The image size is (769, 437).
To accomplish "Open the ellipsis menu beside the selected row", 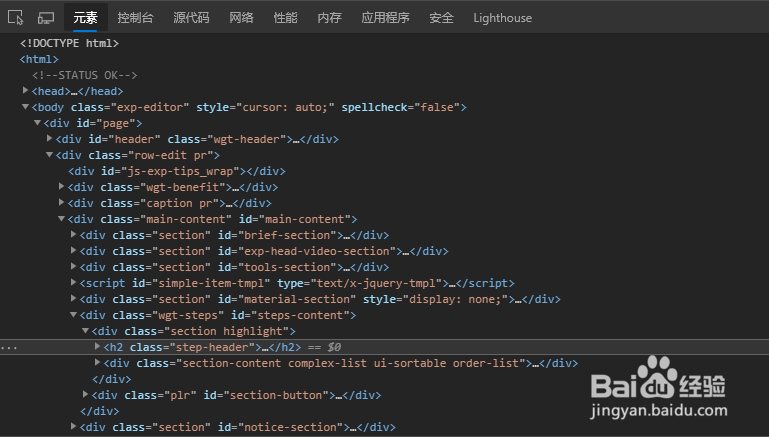I will 9,347.
